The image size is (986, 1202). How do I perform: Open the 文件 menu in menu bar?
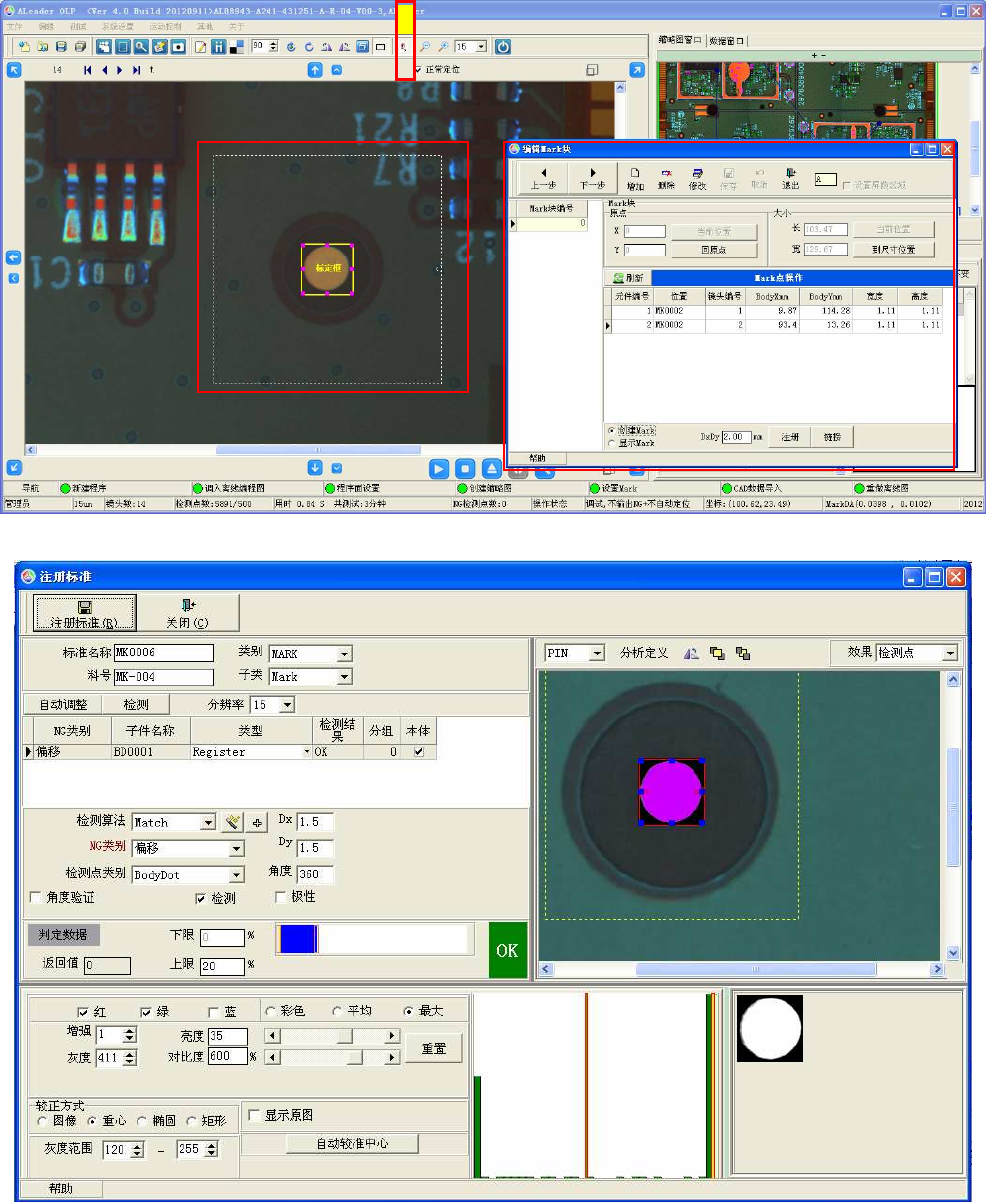(x=15, y=25)
